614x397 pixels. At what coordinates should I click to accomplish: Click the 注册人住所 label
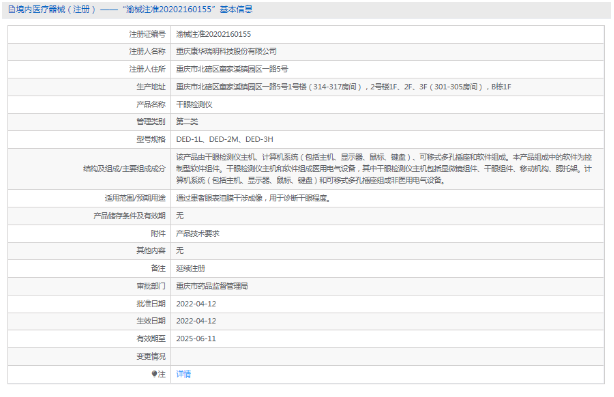[x=148, y=69]
